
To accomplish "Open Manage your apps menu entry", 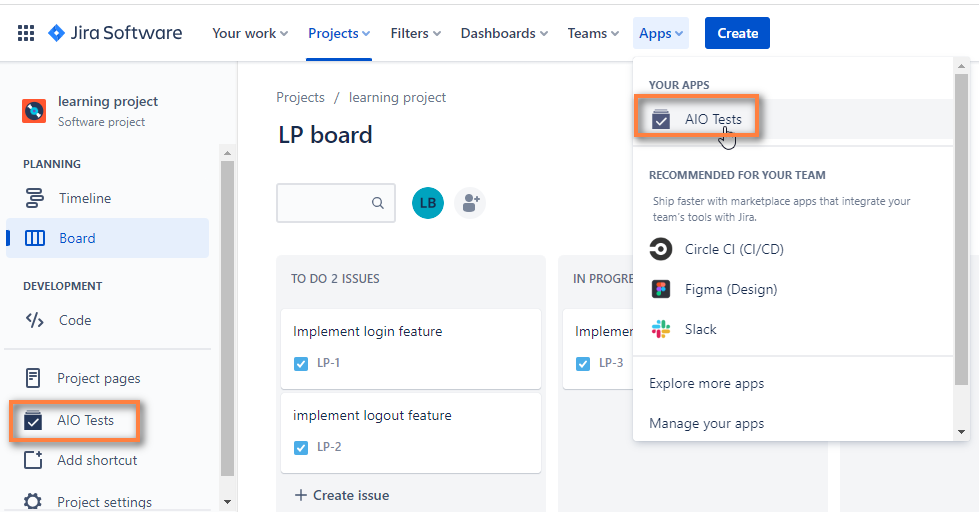I will [x=706, y=423].
